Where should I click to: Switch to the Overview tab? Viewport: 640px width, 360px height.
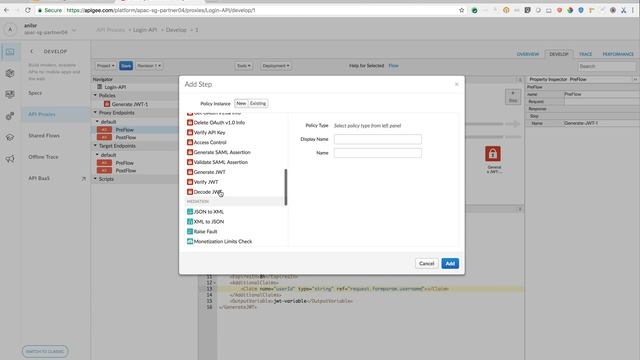pos(528,54)
